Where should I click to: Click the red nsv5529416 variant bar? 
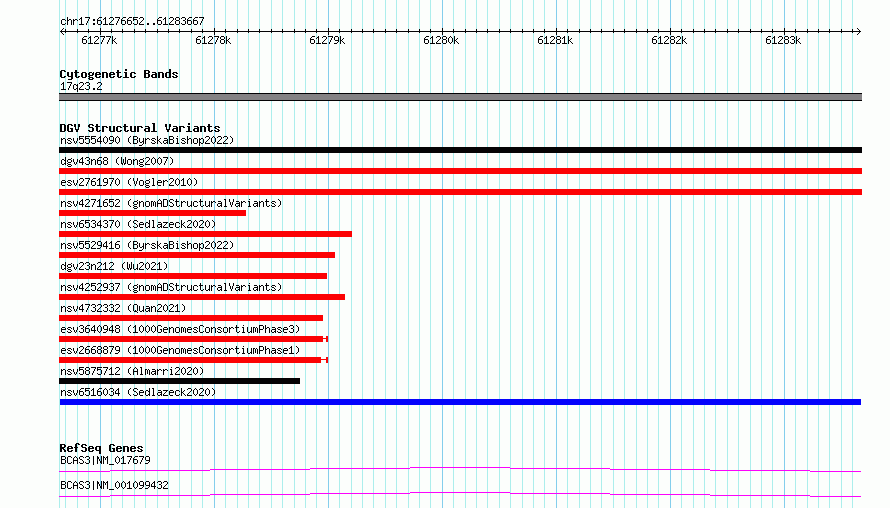click(197, 255)
